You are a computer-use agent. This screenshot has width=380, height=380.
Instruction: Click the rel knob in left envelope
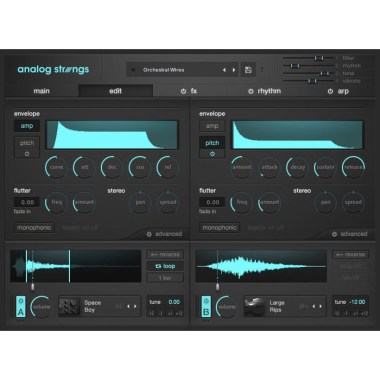pyautogui.click(x=168, y=167)
